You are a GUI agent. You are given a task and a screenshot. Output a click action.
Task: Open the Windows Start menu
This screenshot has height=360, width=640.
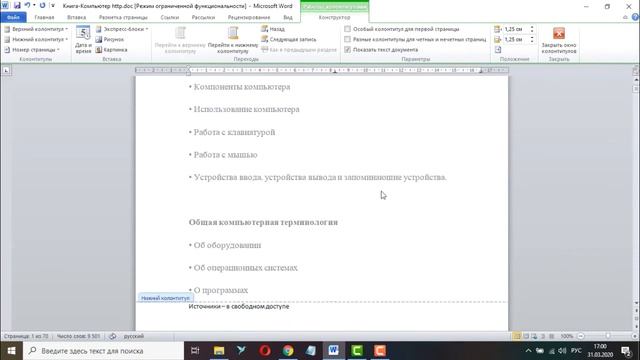pos(11,351)
